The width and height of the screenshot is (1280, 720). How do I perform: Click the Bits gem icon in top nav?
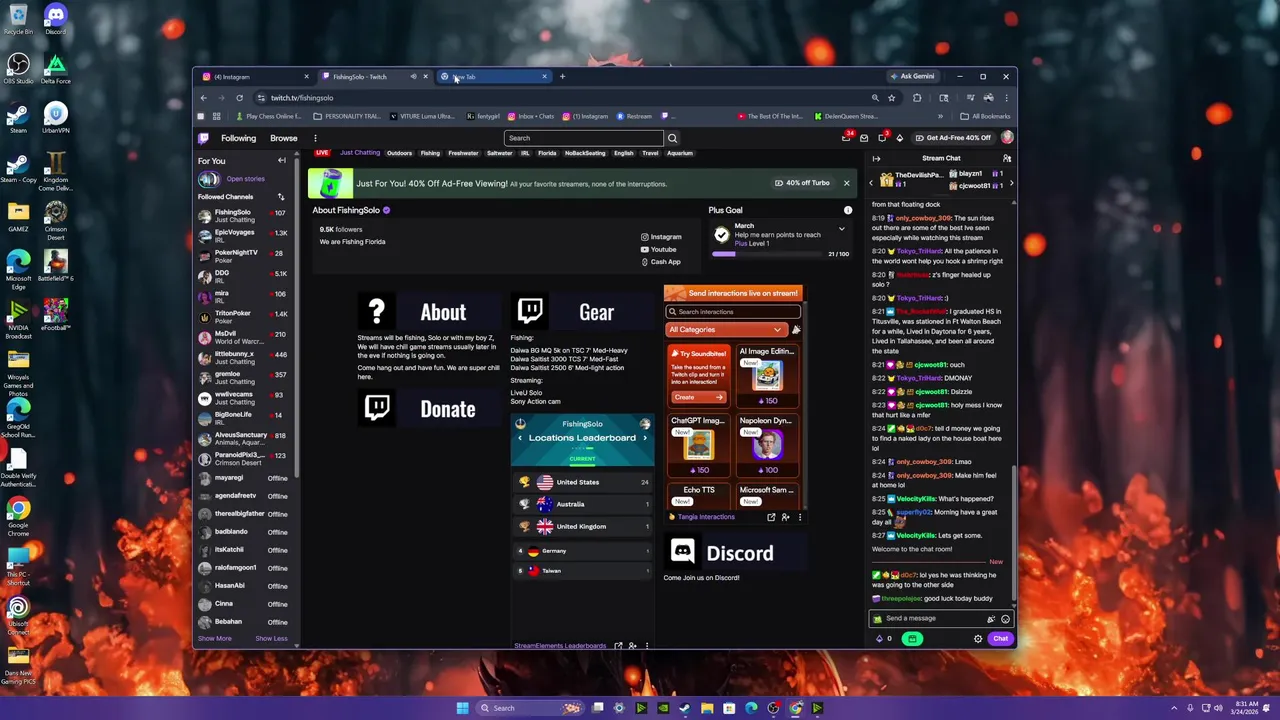pos(899,138)
